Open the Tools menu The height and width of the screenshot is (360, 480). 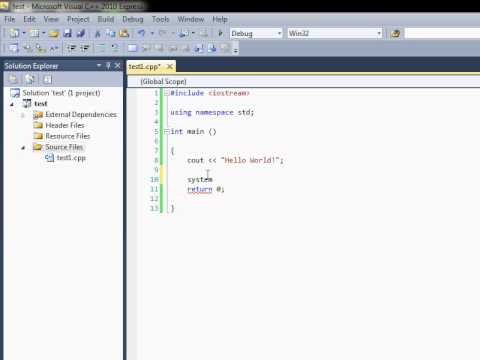[160, 19]
